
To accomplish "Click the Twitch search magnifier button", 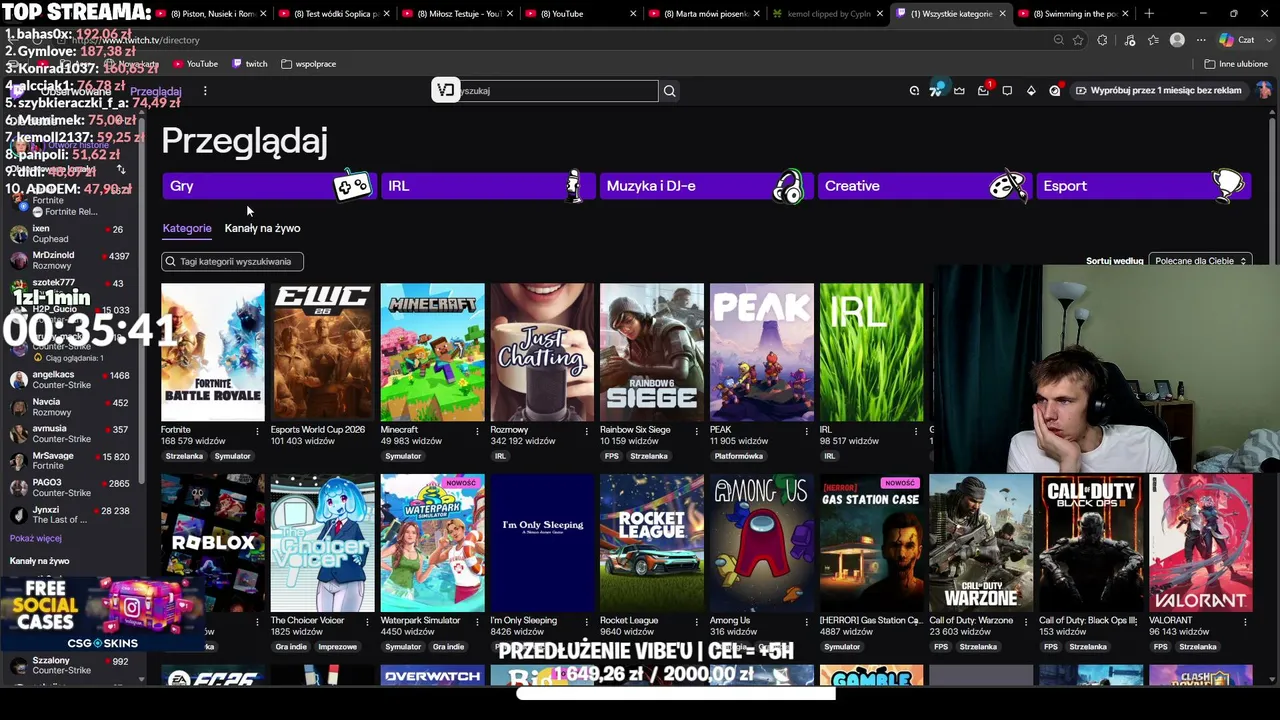I will (x=670, y=91).
